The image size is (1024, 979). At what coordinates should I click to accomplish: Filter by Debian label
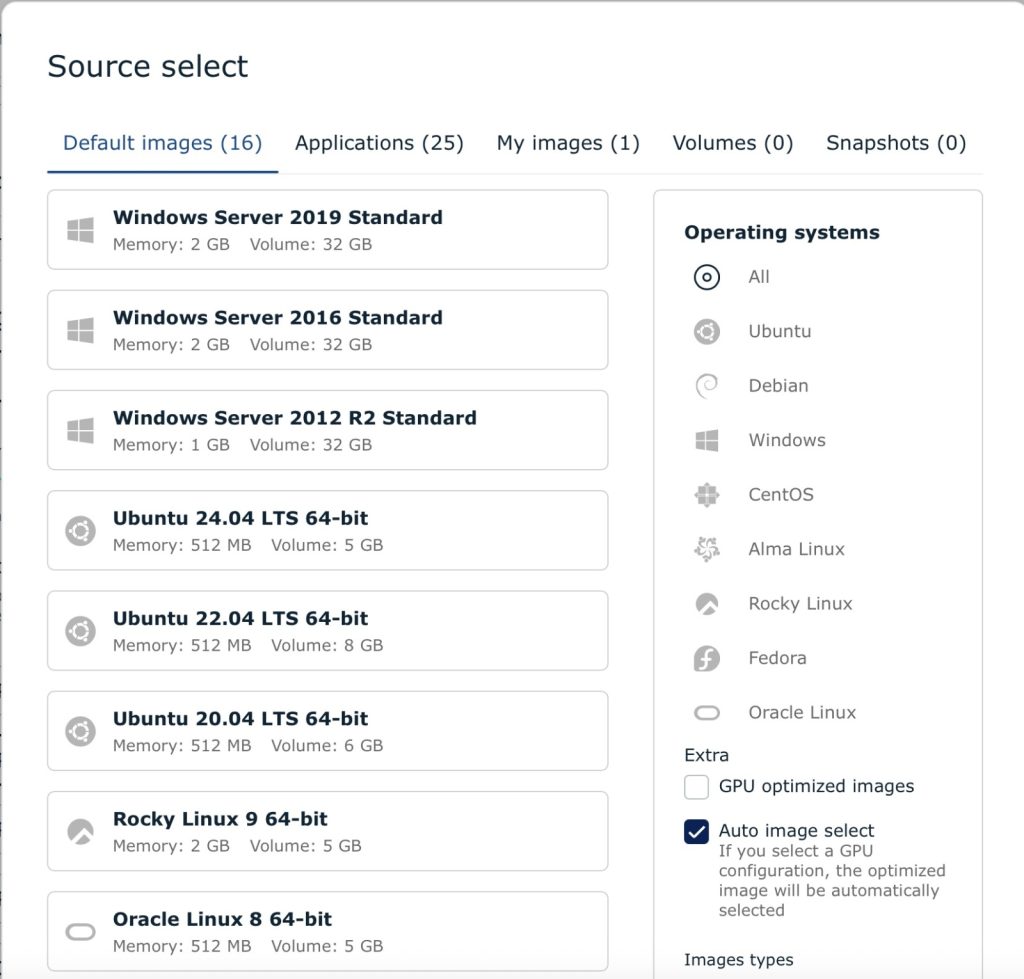pos(778,386)
